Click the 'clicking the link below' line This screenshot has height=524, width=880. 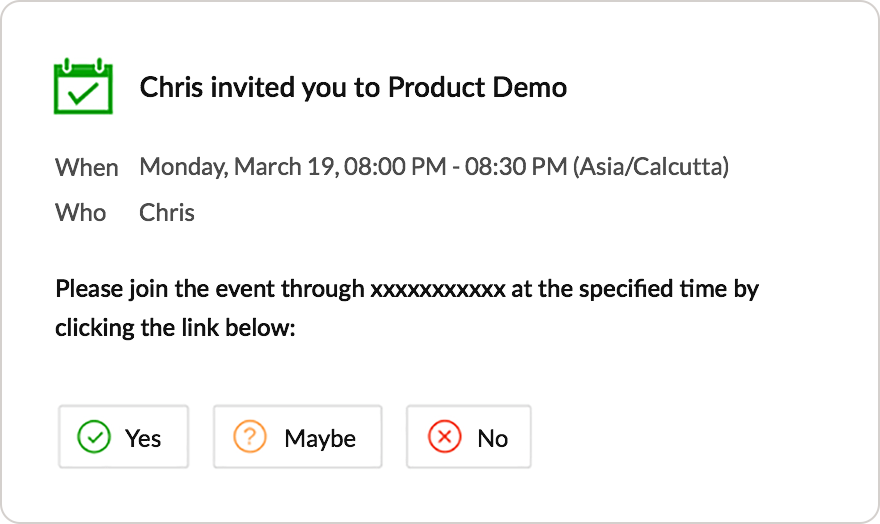pyautogui.click(x=175, y=327)
